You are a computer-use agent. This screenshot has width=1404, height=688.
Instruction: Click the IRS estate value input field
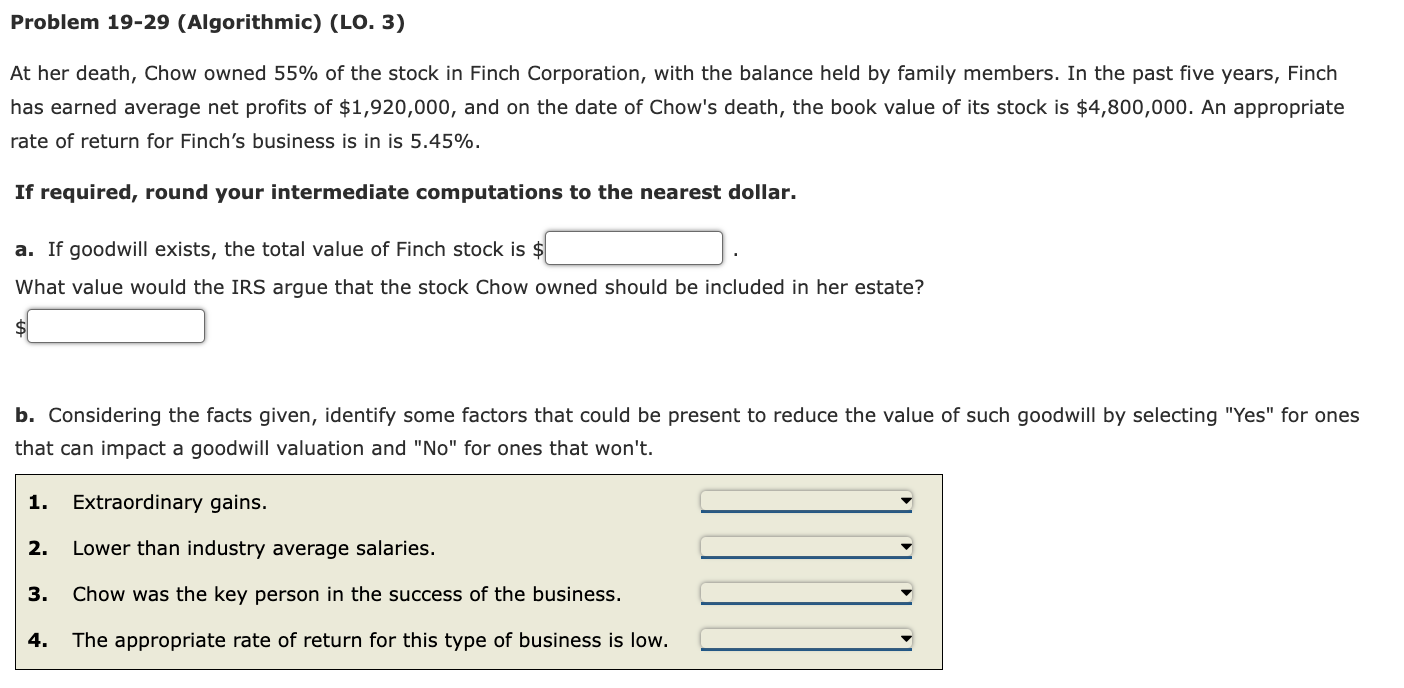click(x=116, y=325)
